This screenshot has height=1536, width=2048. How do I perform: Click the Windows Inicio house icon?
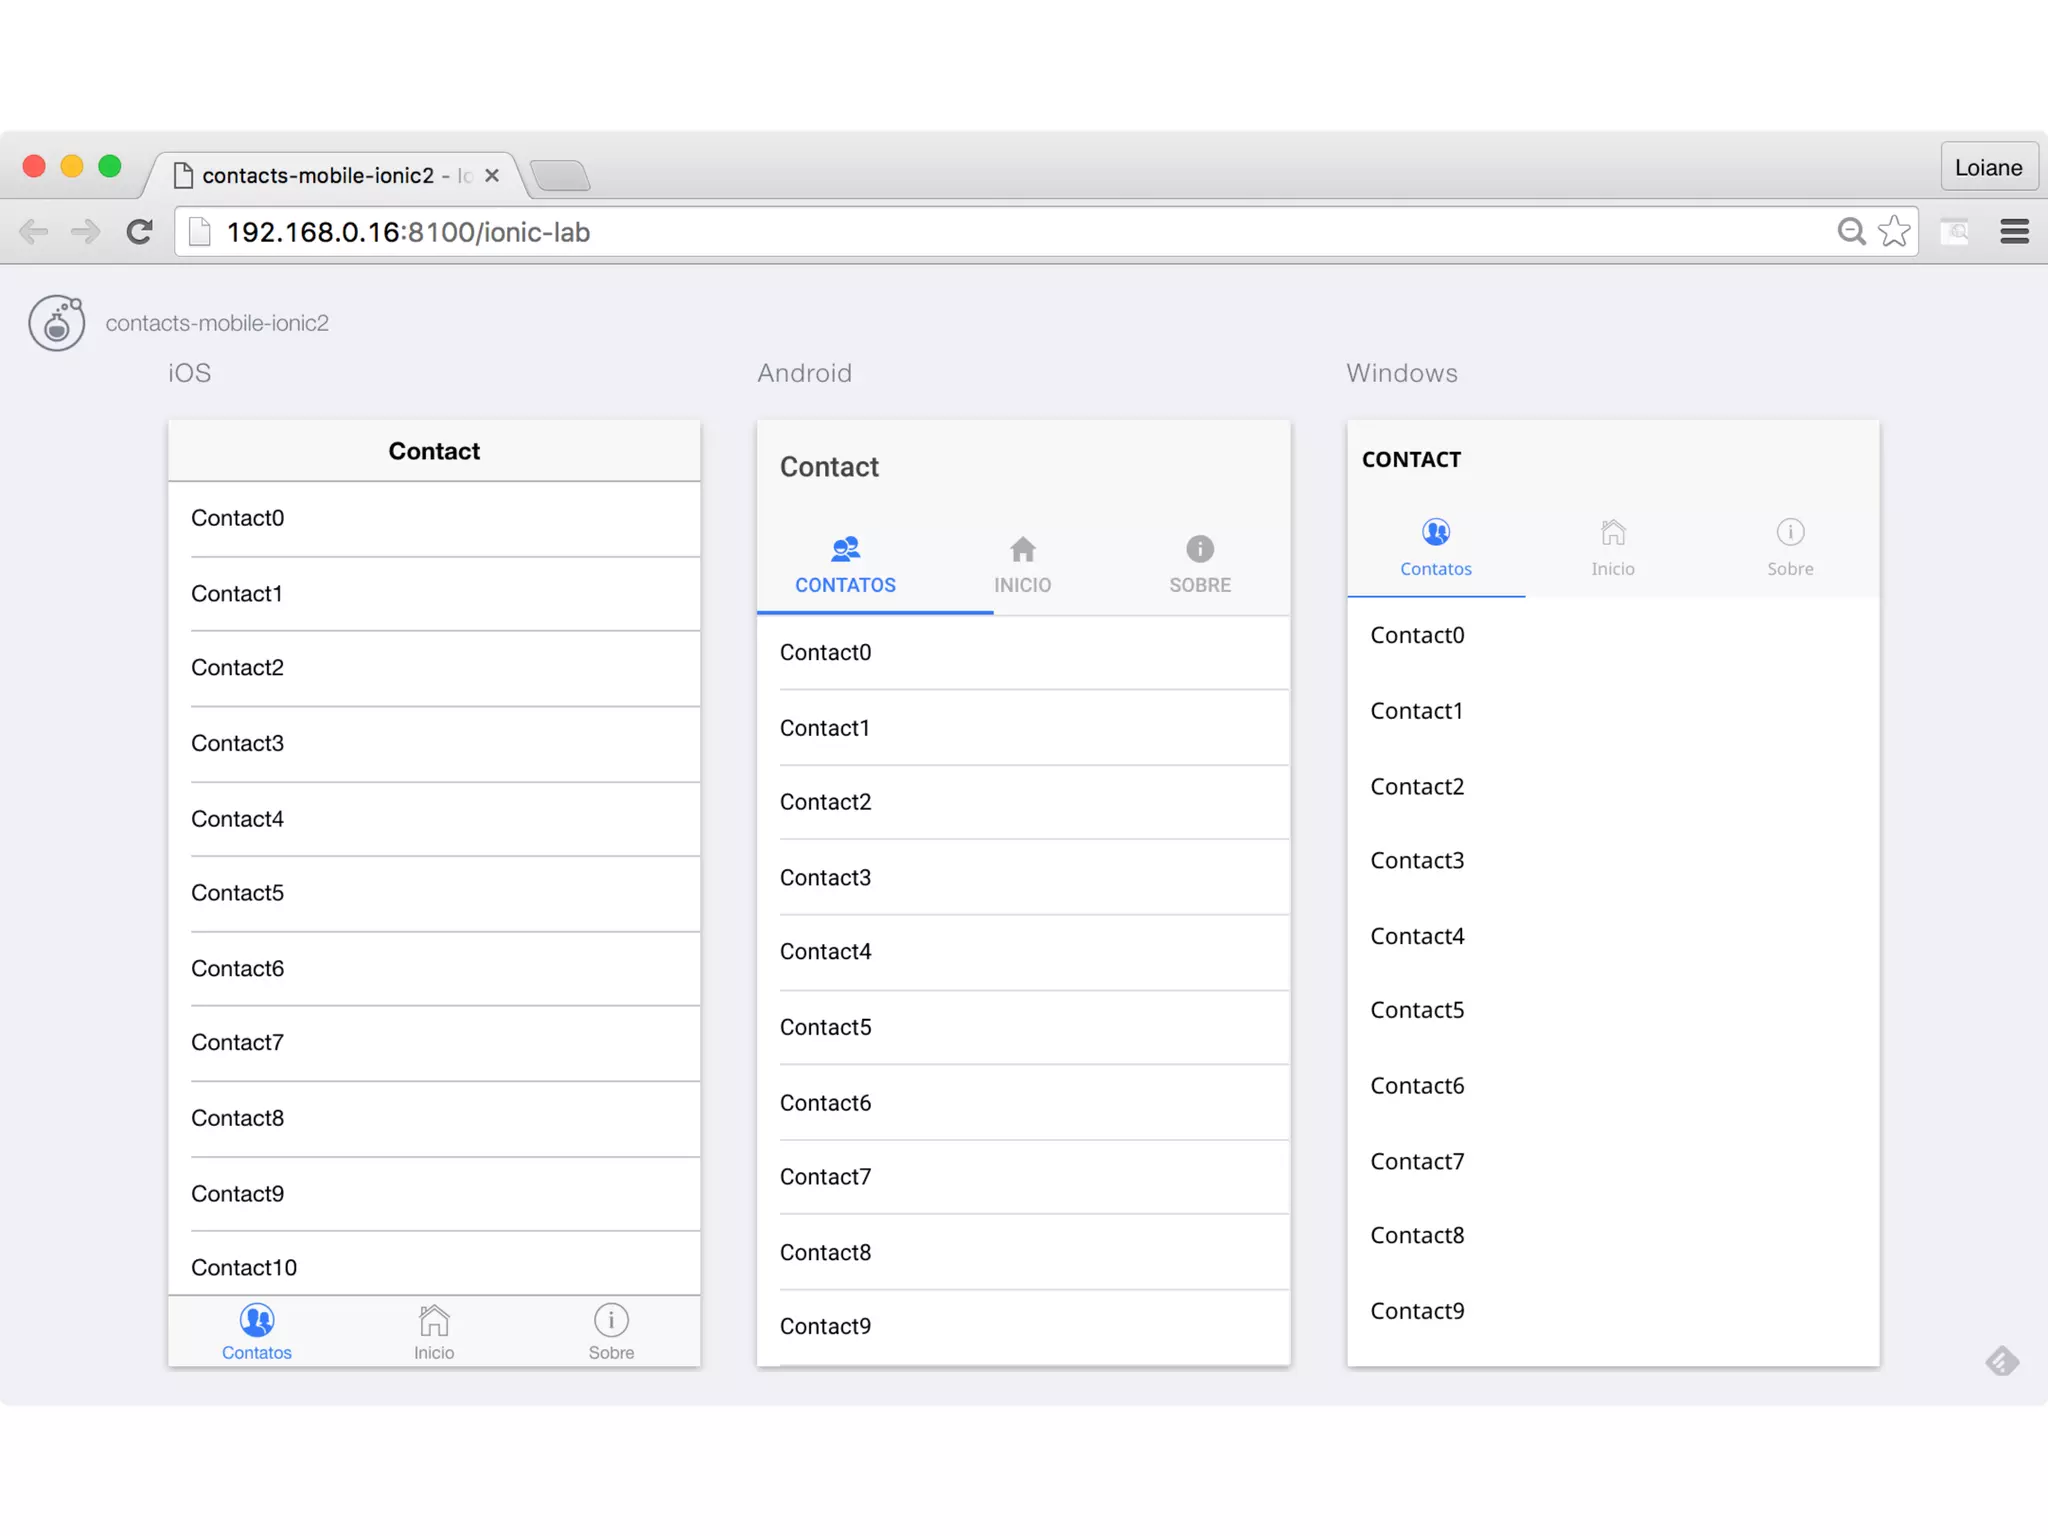click(1613, 532)
